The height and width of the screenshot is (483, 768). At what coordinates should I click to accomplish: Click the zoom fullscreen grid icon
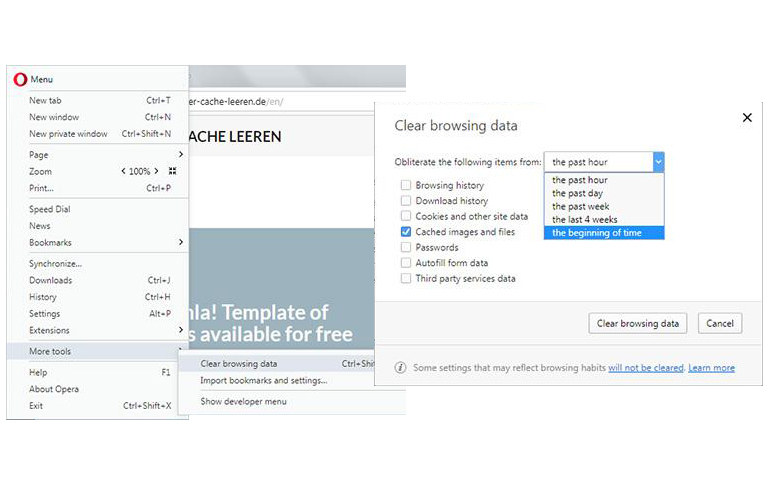tap(172, 171)
